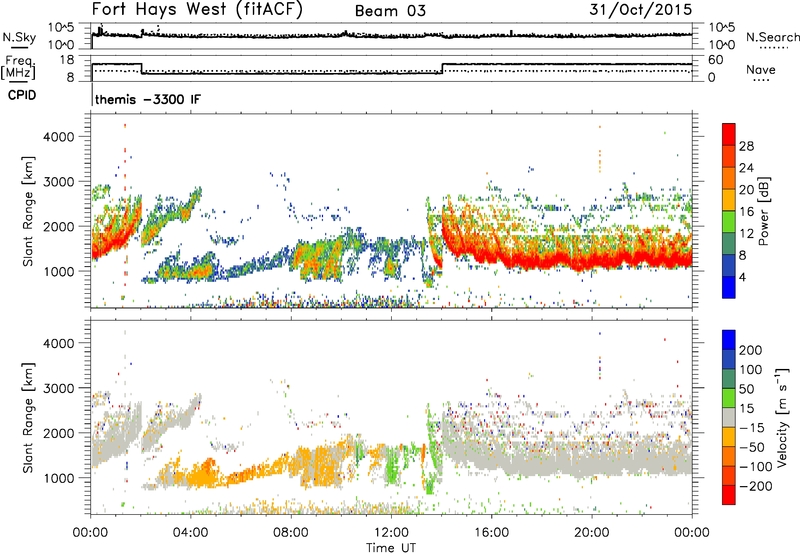Viewport: 800px width, 554px height.
Task: Click the '60' Nave axis value
Action: [716, 60]
